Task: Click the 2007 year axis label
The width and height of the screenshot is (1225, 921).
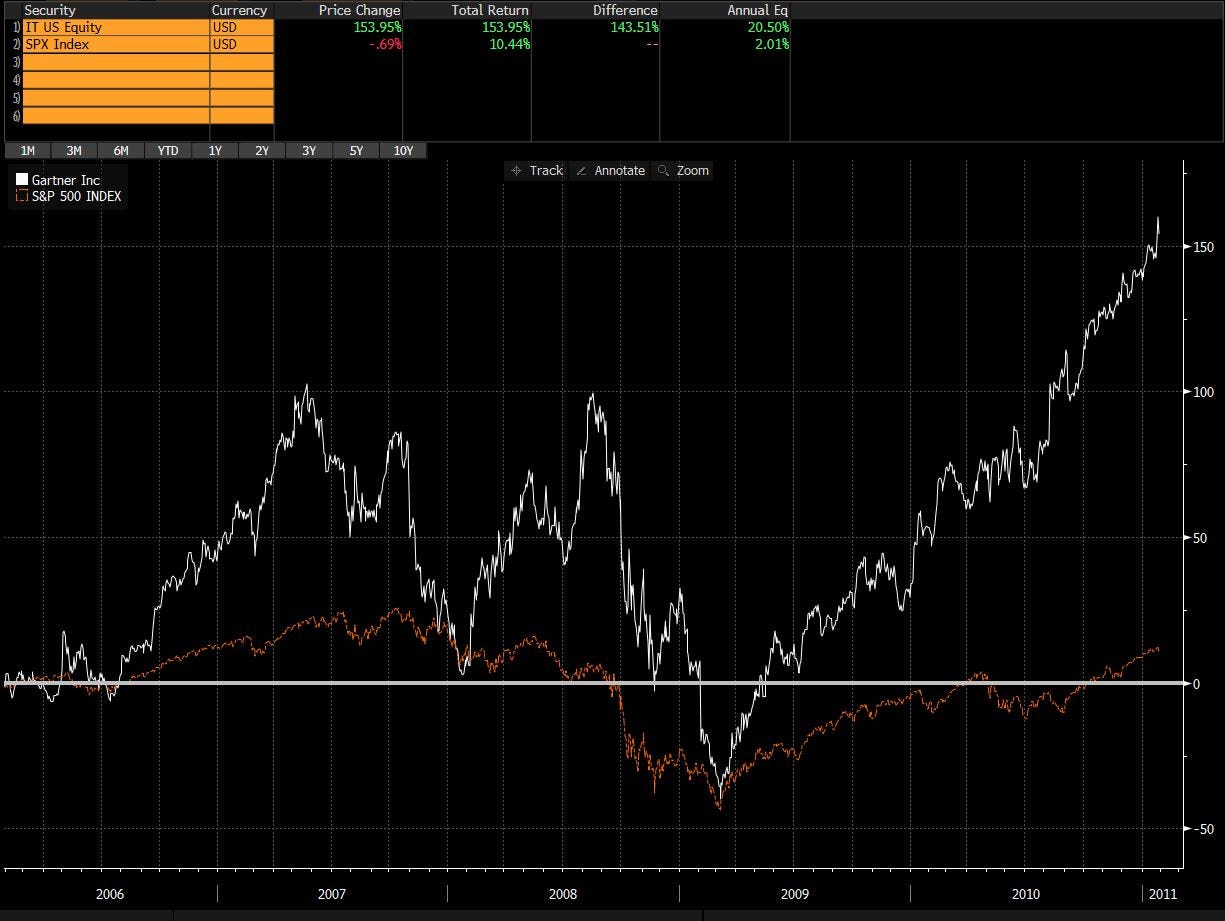Action: [x=332, y=893]
